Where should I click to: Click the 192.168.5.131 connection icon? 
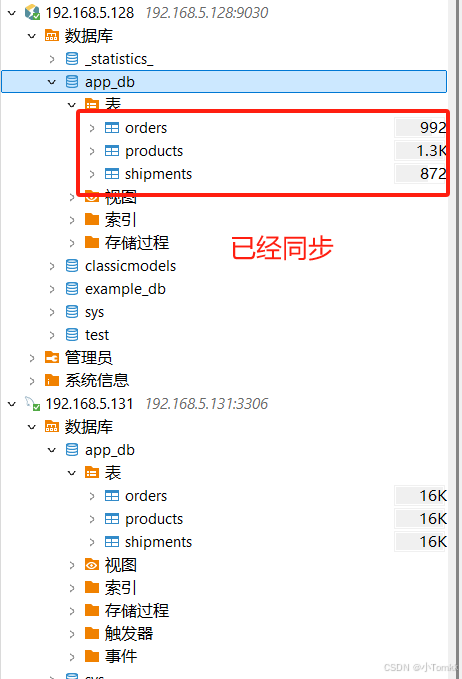(x=32, y=404)
